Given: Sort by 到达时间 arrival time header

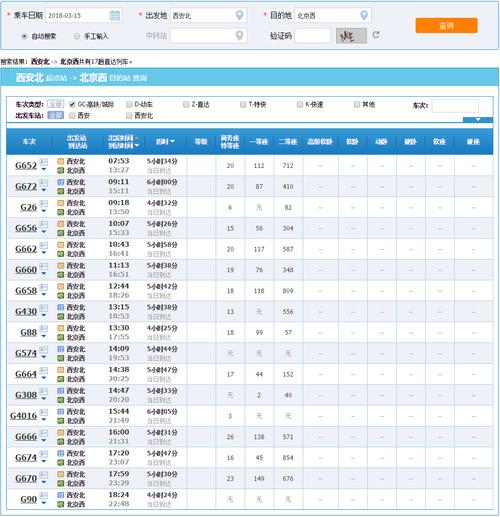Looking at the screenshot, I should click(x=123, y=146).
